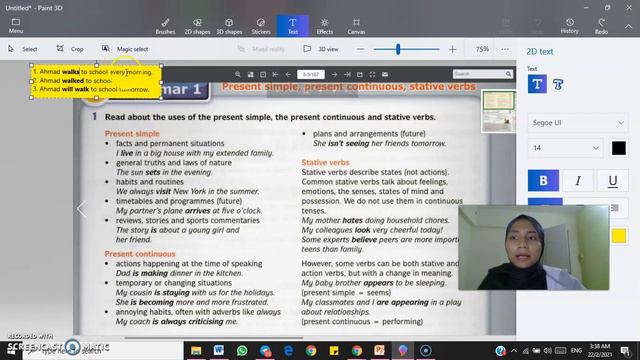
Task: Open the Canvas tab
Action: click(x=356, y=26)
